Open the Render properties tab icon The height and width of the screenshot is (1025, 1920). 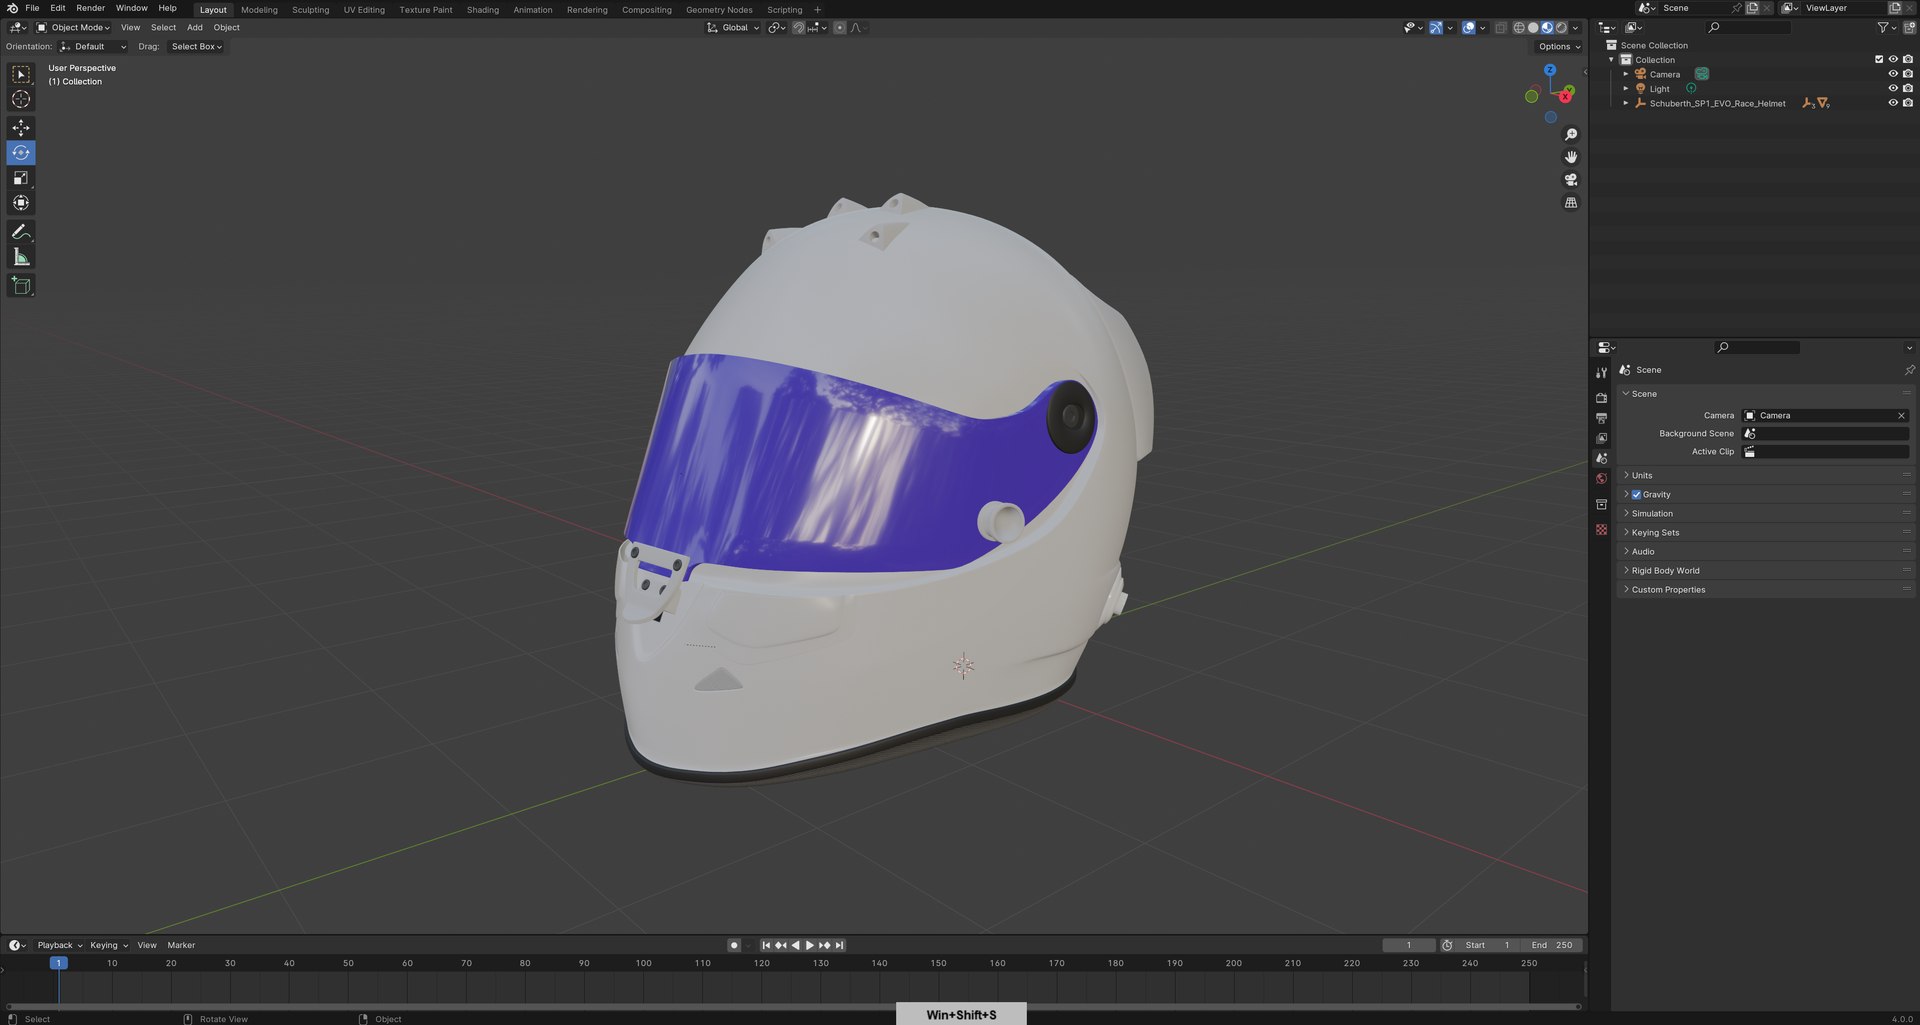click(x=1602, y=398)
